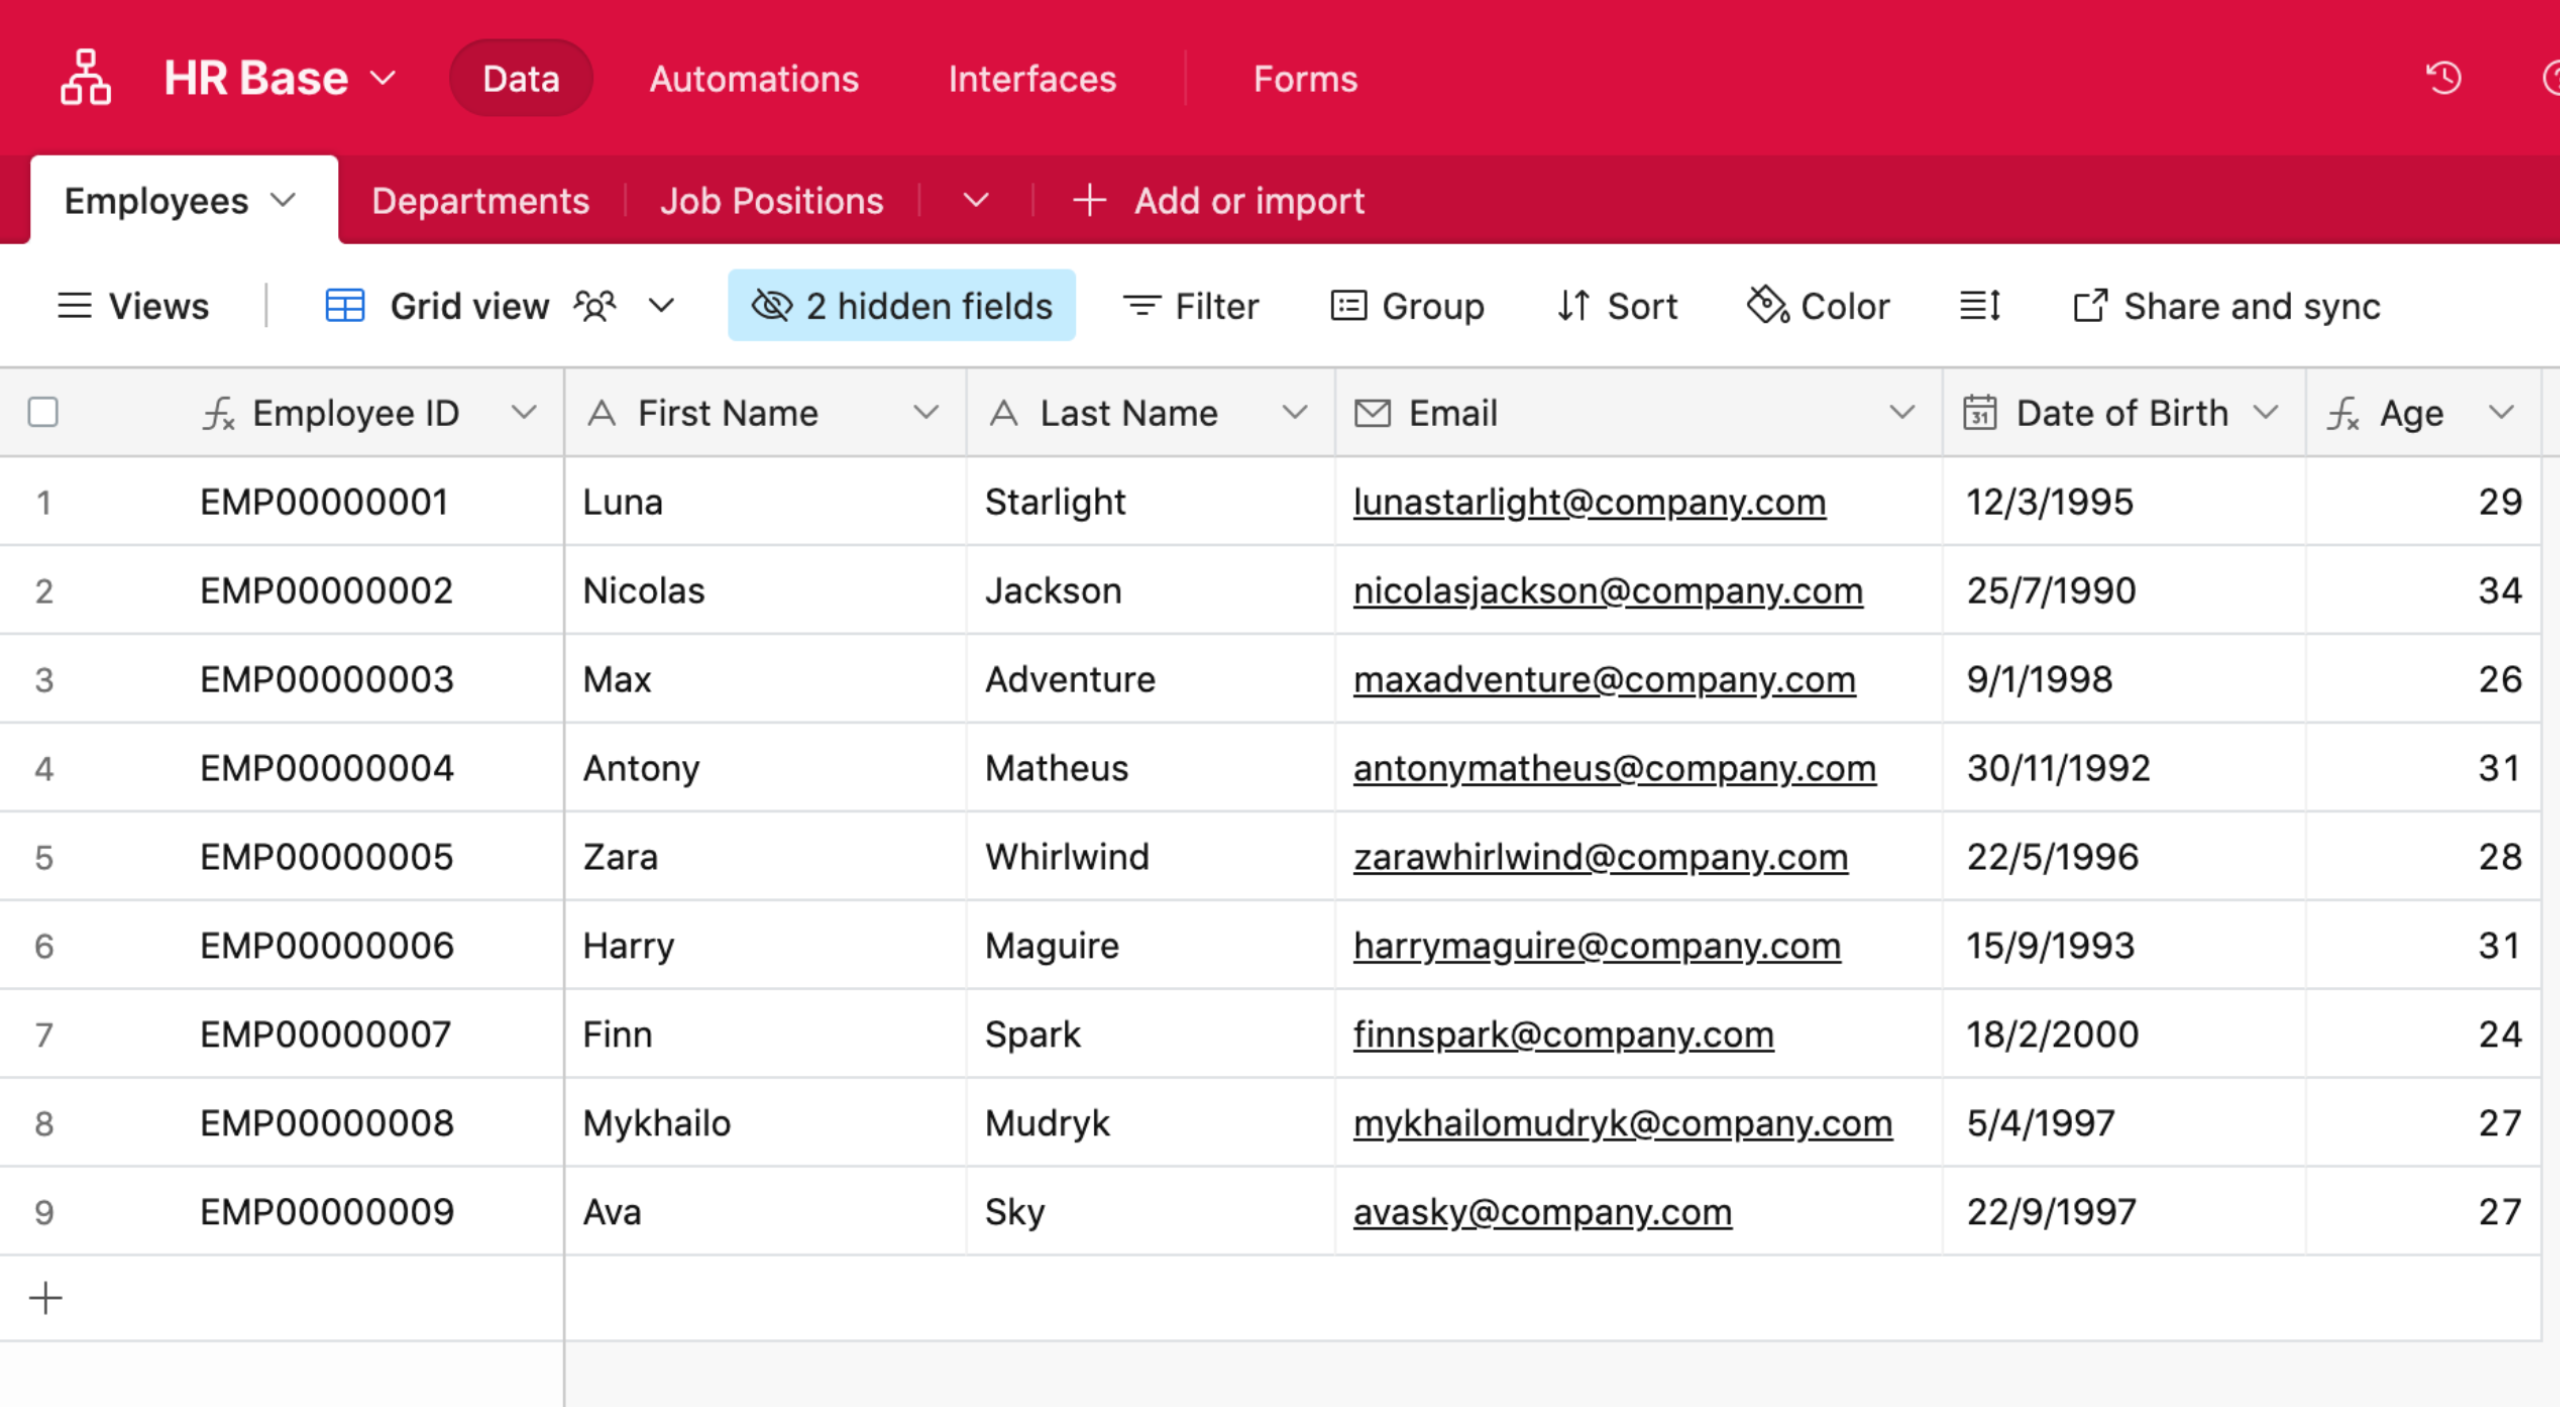Click the Filter button

coord(1190,306)
